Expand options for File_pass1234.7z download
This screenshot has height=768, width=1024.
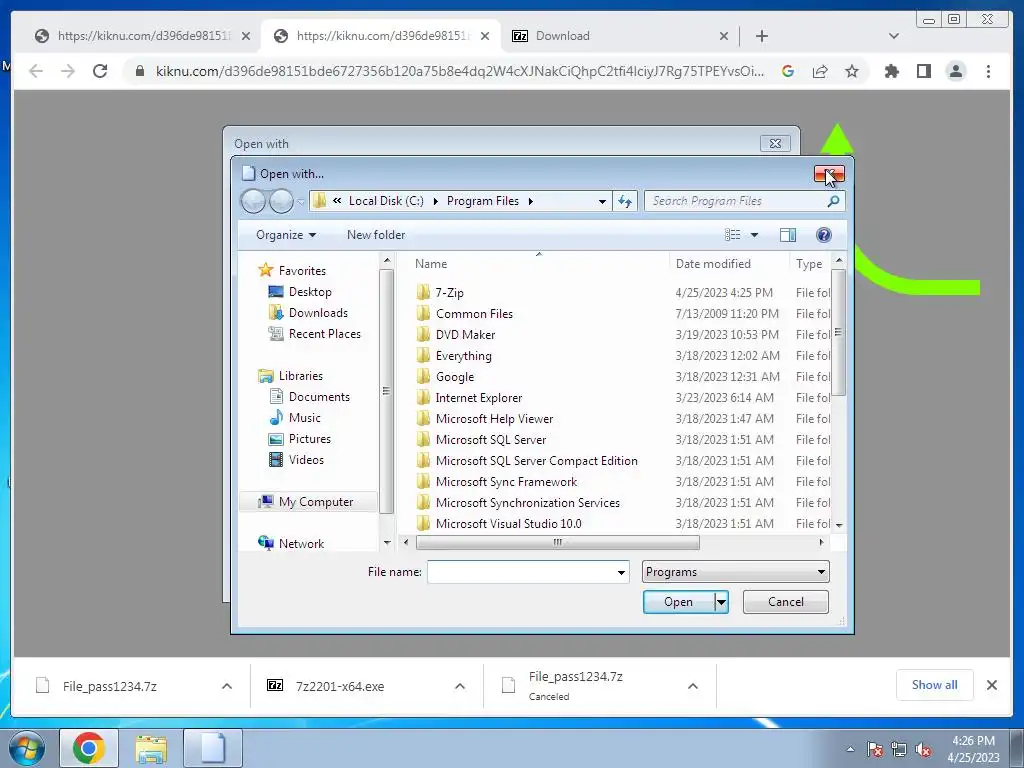point(227,686)
